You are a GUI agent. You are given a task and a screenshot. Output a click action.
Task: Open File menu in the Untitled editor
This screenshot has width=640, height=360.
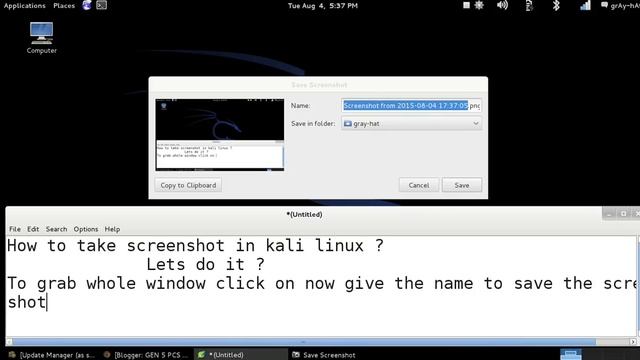coord(15,229)
